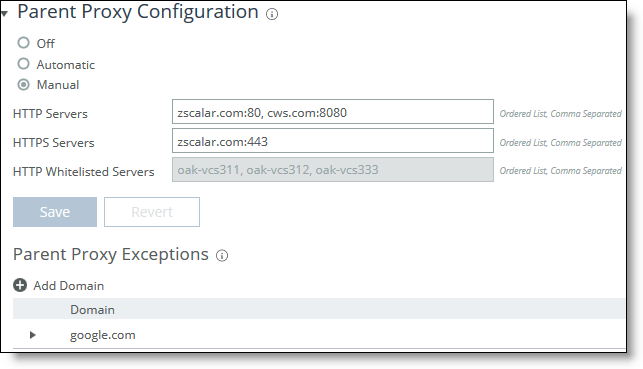This screenshot has height=369, width=643.
Task: Click the Parent Proxy Exceptions heading
Action: [111, 255]
